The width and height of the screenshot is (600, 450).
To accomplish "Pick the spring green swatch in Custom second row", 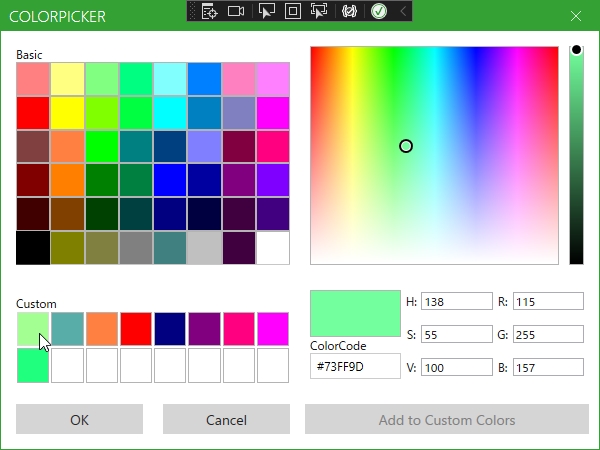I will pos(33,365).
